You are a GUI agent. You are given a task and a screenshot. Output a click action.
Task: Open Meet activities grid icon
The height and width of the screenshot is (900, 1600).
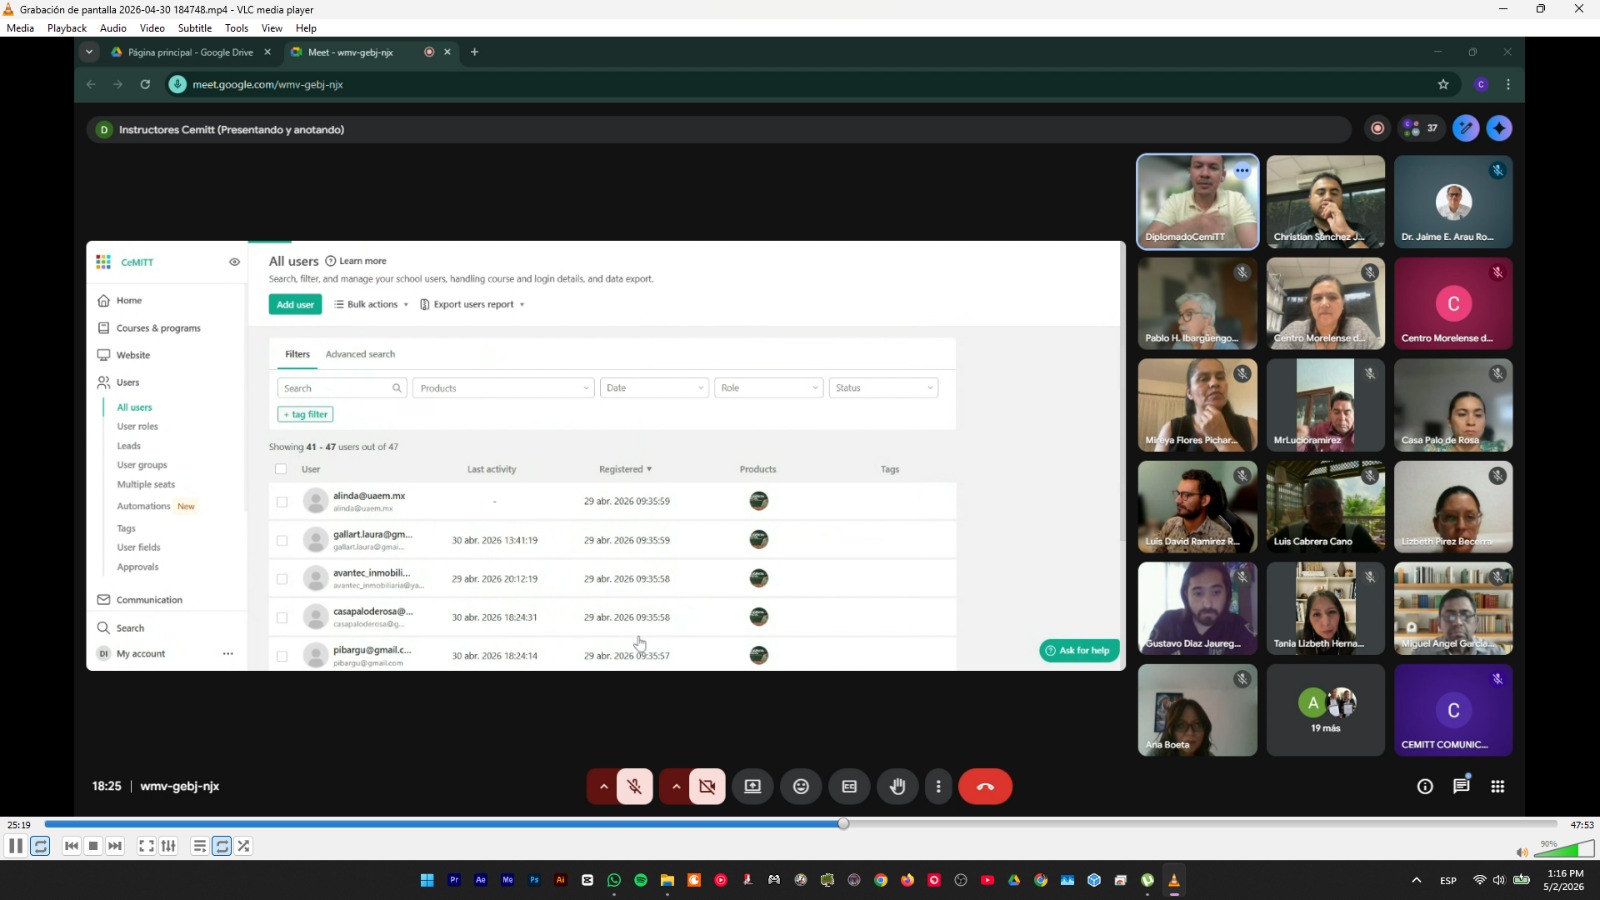[x=1497, y=787]
